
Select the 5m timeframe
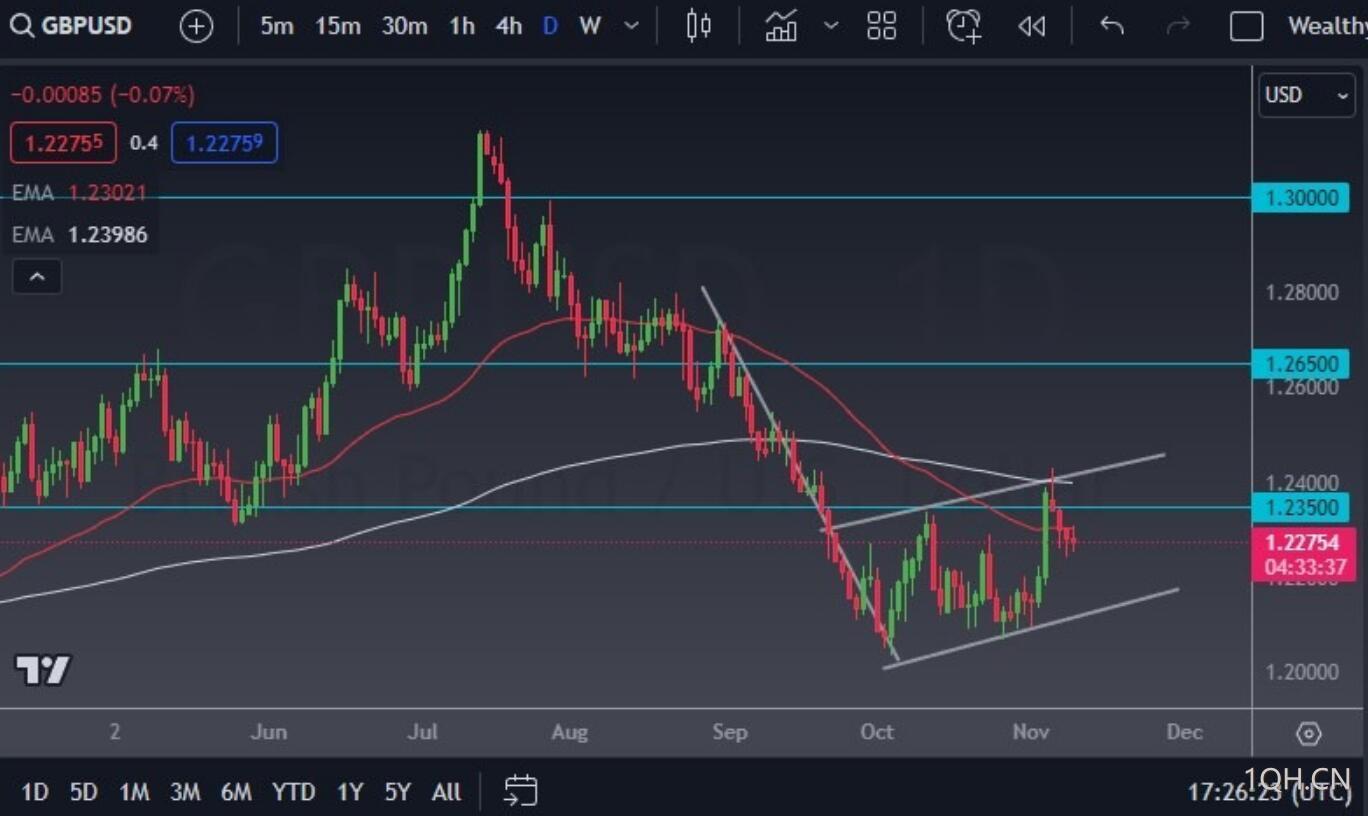click(x=277, y=26)
